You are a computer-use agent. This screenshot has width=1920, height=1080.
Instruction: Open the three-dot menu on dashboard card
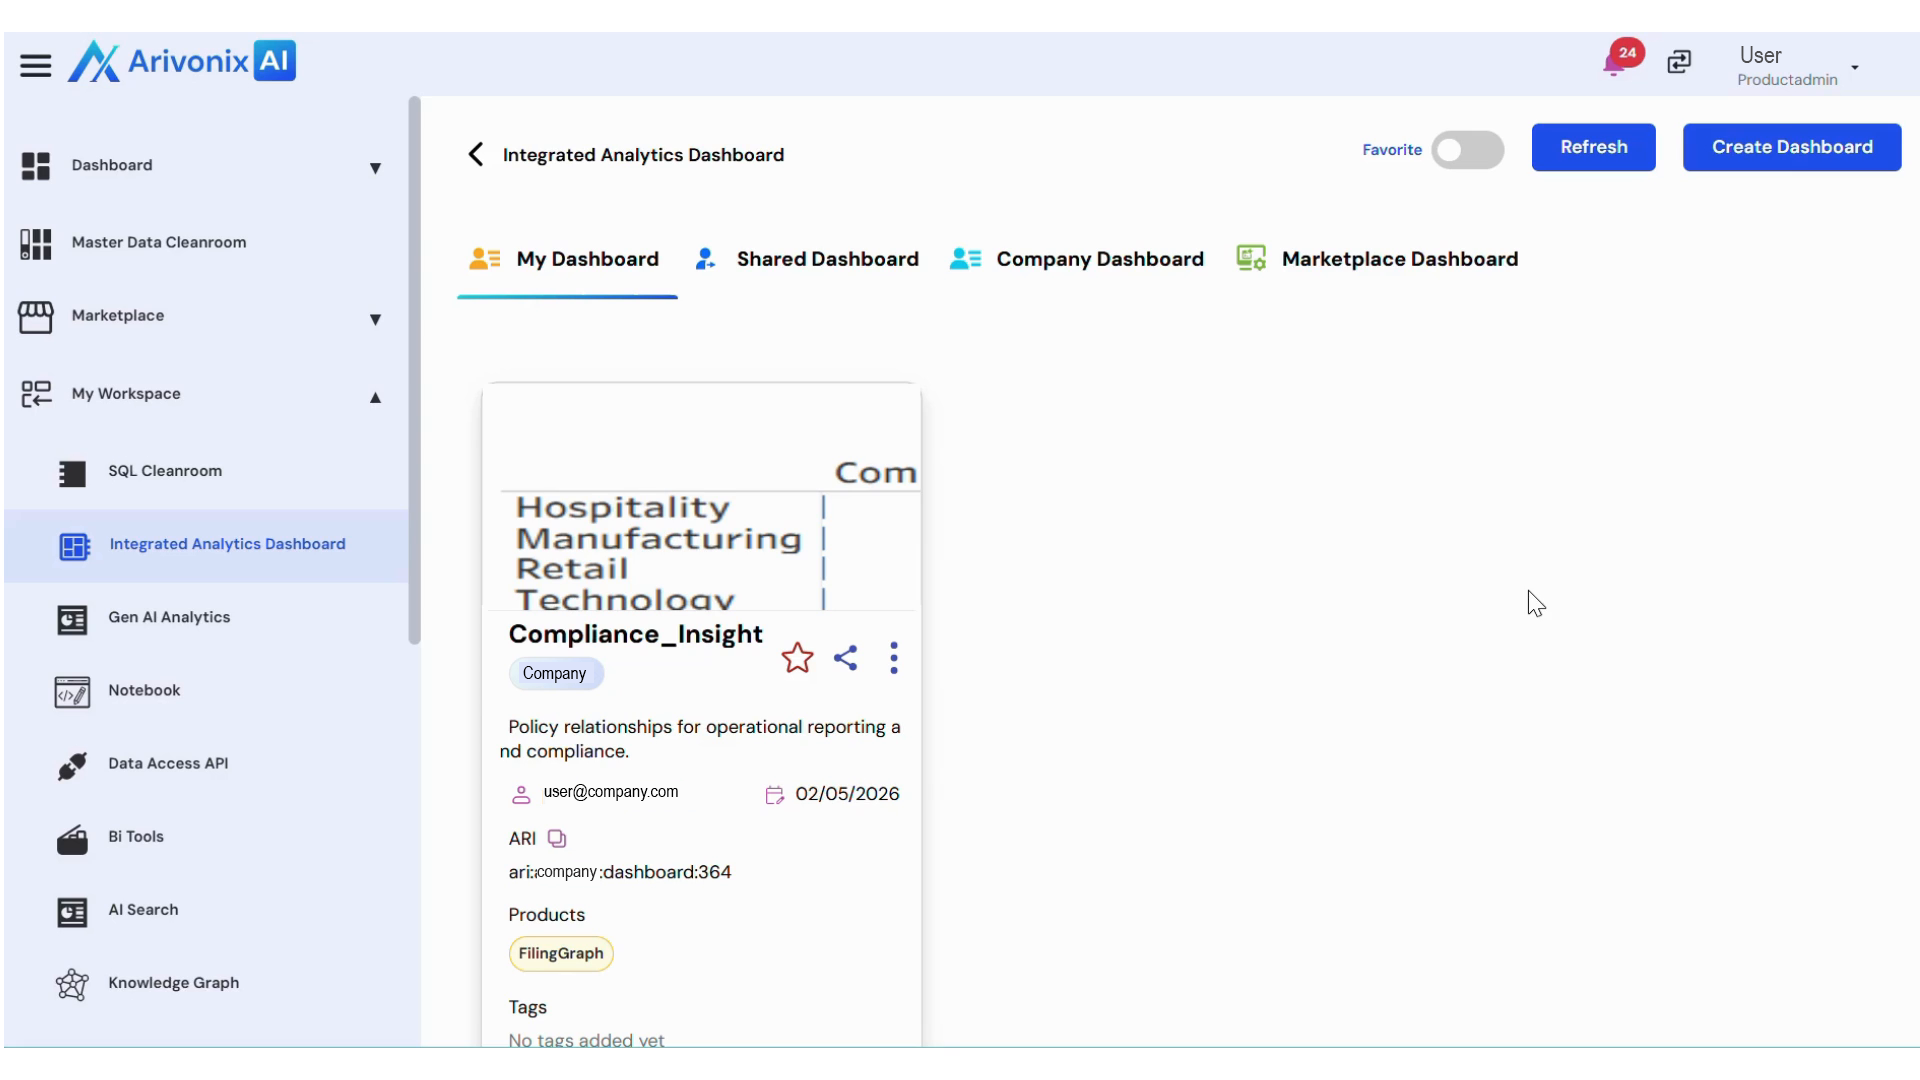pyautogui.click(x=894, y=658)
